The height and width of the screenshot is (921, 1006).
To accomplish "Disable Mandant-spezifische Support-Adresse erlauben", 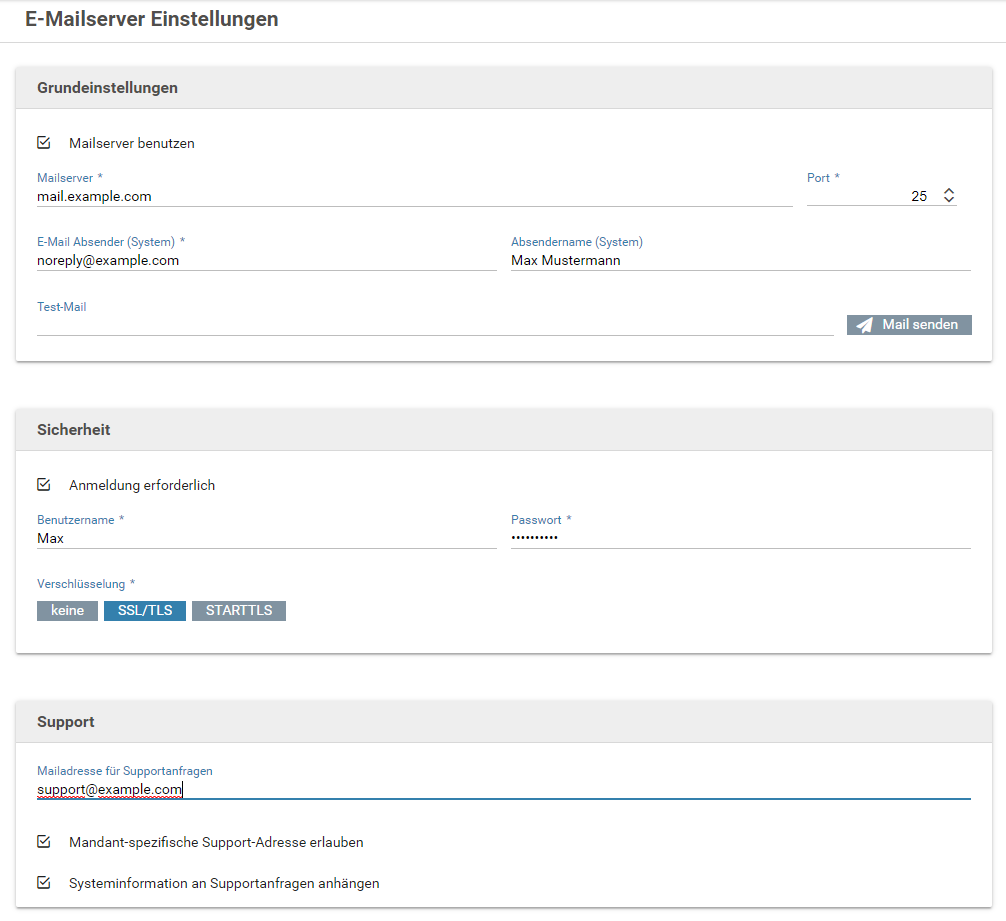I will click(44, 842).
